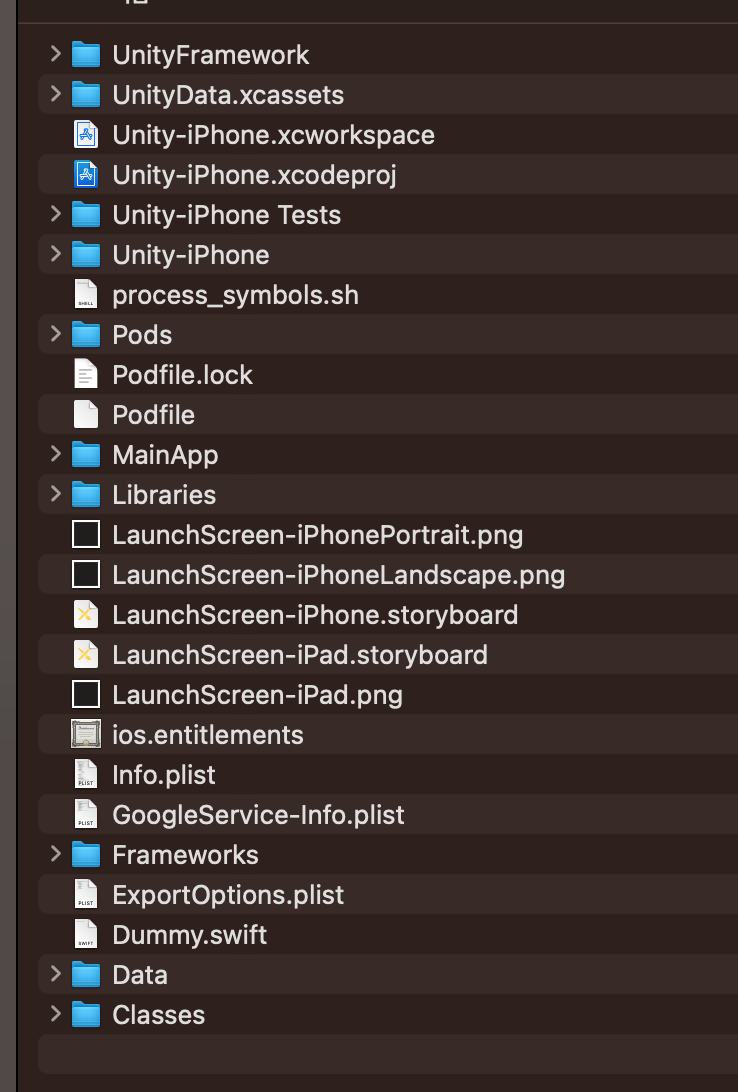738x1092 pixels.
Task: Select the Unity-iPhone.xcodeproj file name
Action: pyautogui.click(x=255, y=175)
